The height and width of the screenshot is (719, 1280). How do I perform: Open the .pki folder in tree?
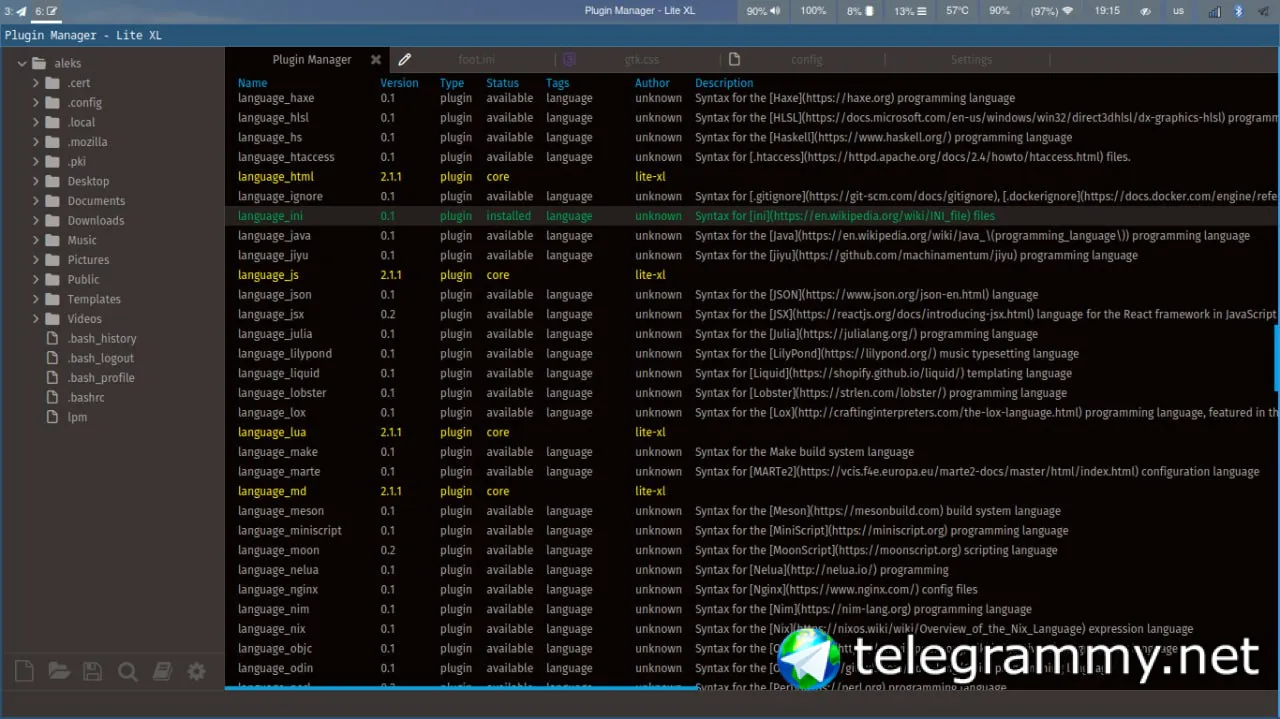click(77, 162)
